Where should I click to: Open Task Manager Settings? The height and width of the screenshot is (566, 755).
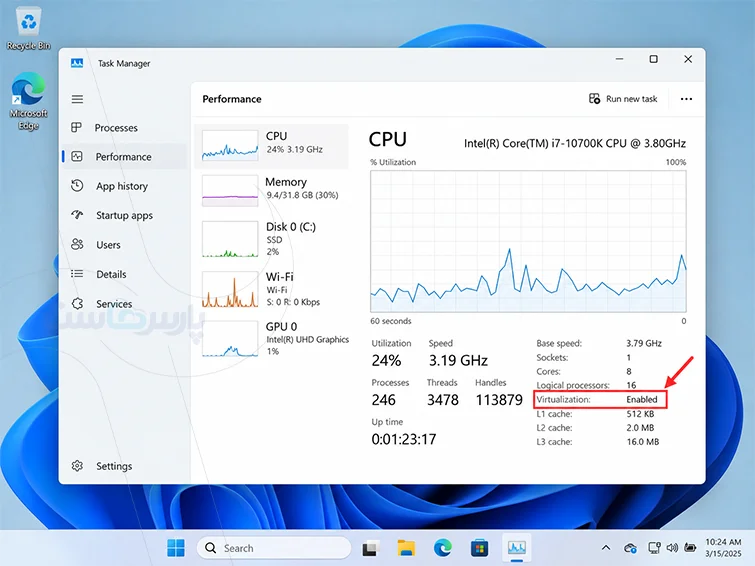click(114, 466)
